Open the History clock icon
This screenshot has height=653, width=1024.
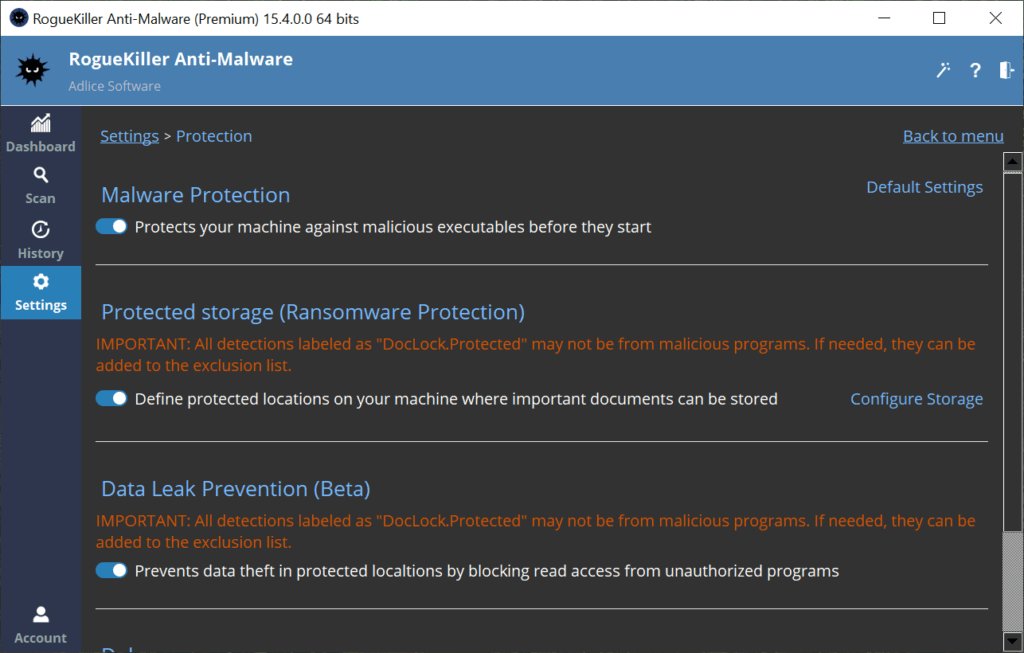coord(40,229)
